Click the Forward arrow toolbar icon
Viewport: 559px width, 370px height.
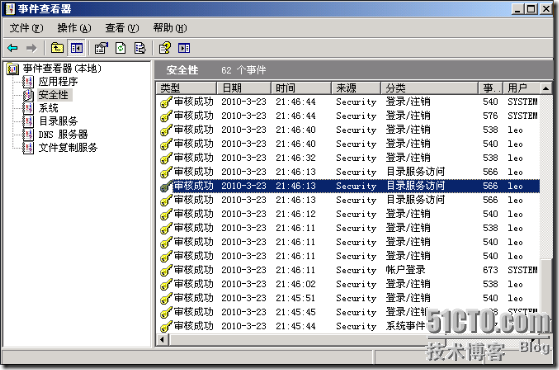32,48
